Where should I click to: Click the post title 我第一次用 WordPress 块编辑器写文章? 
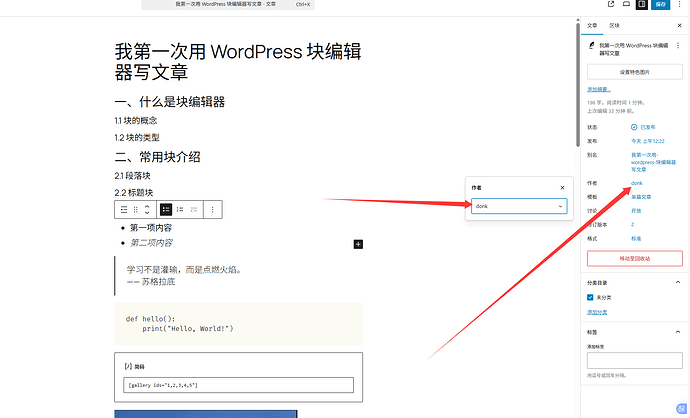pos(238,62)
